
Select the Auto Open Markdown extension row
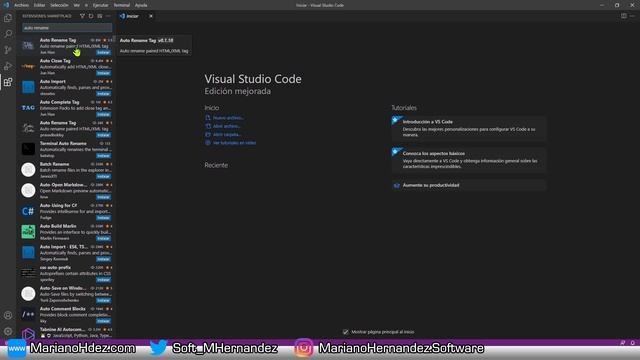[66, 191]
